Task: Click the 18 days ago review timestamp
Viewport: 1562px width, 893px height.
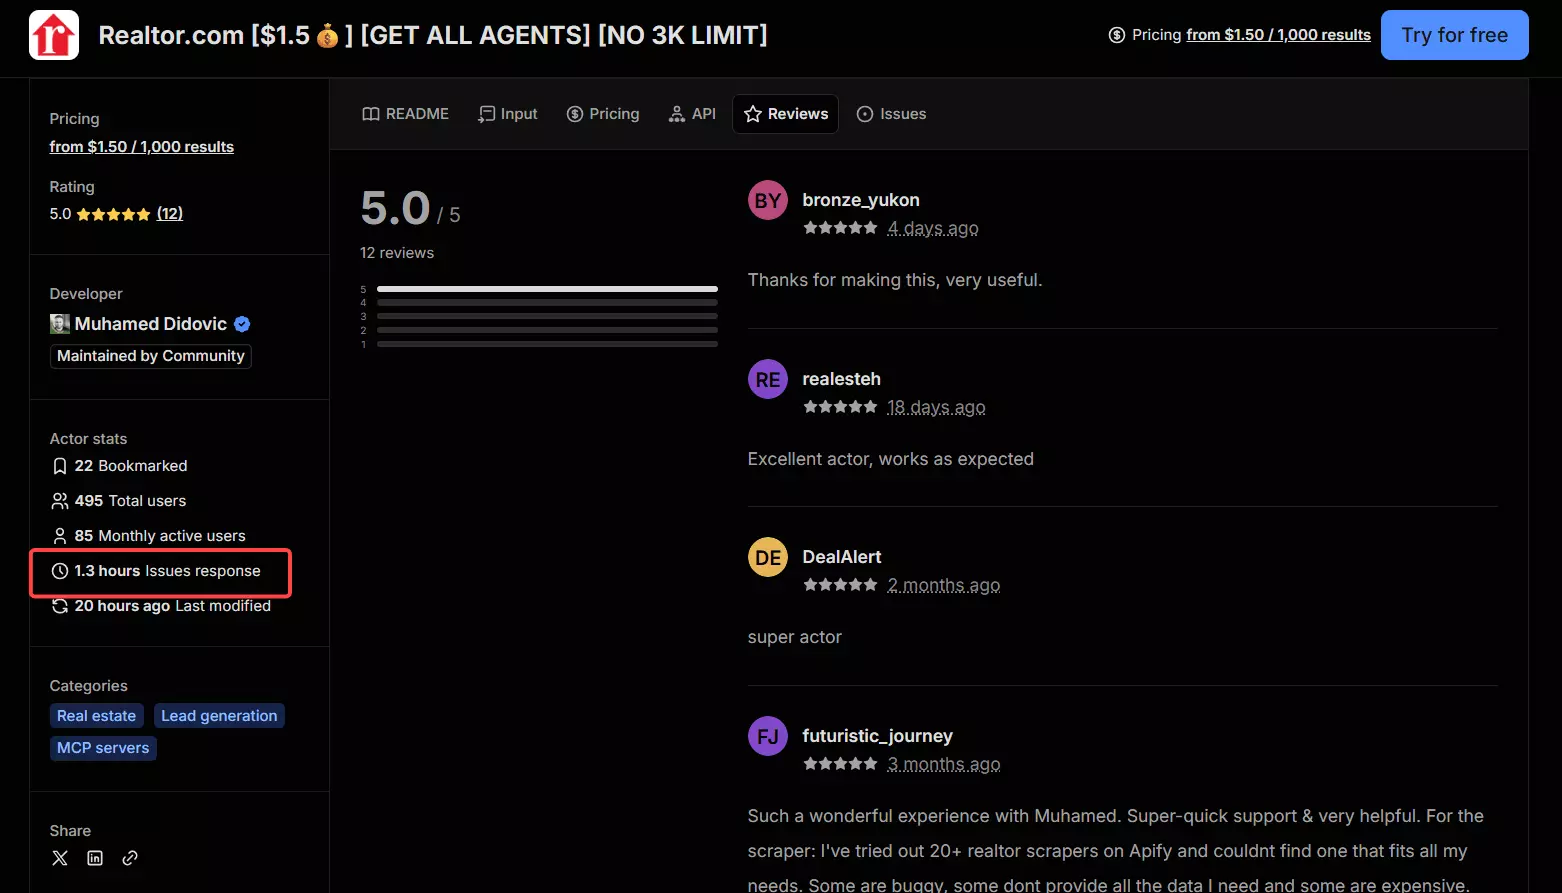Action: 936,407
